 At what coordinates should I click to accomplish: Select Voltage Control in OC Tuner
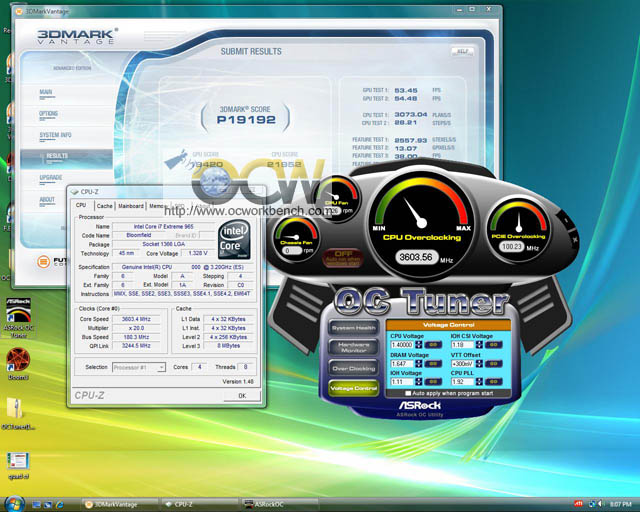(x=353, y=388)
